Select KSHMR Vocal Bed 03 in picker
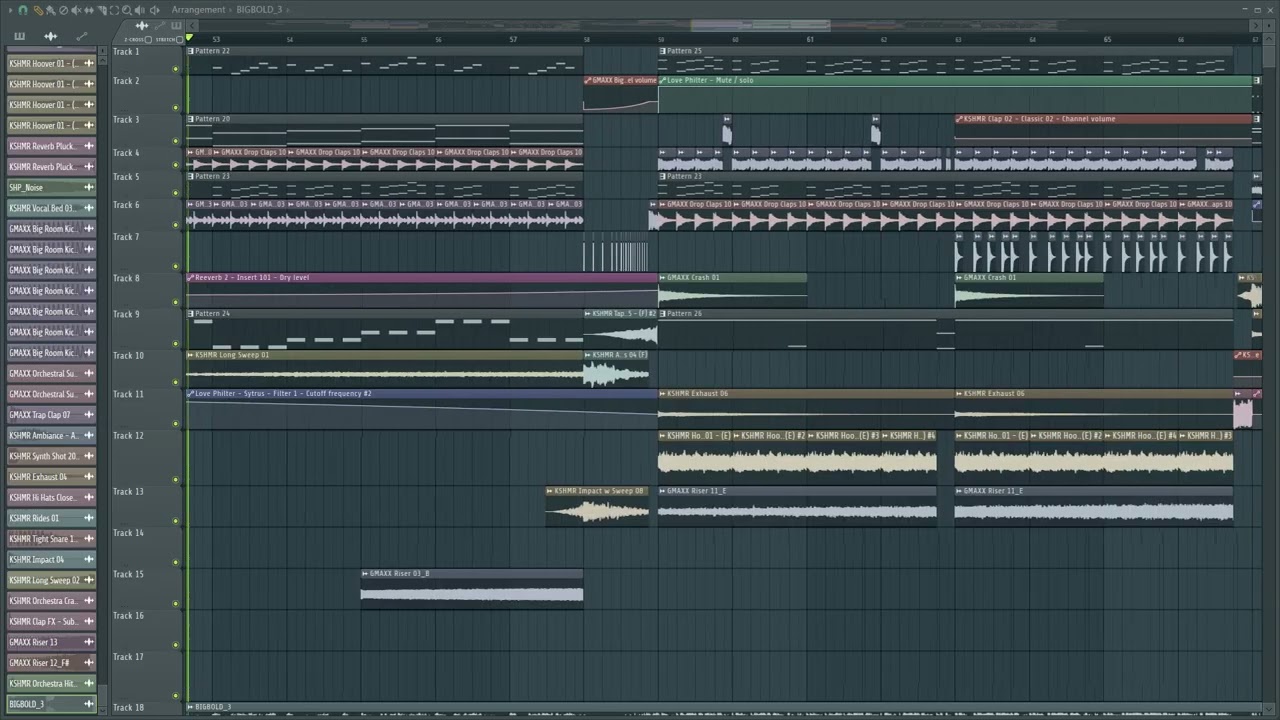This screenshot has width=1280, height=720. pos(52,208)
